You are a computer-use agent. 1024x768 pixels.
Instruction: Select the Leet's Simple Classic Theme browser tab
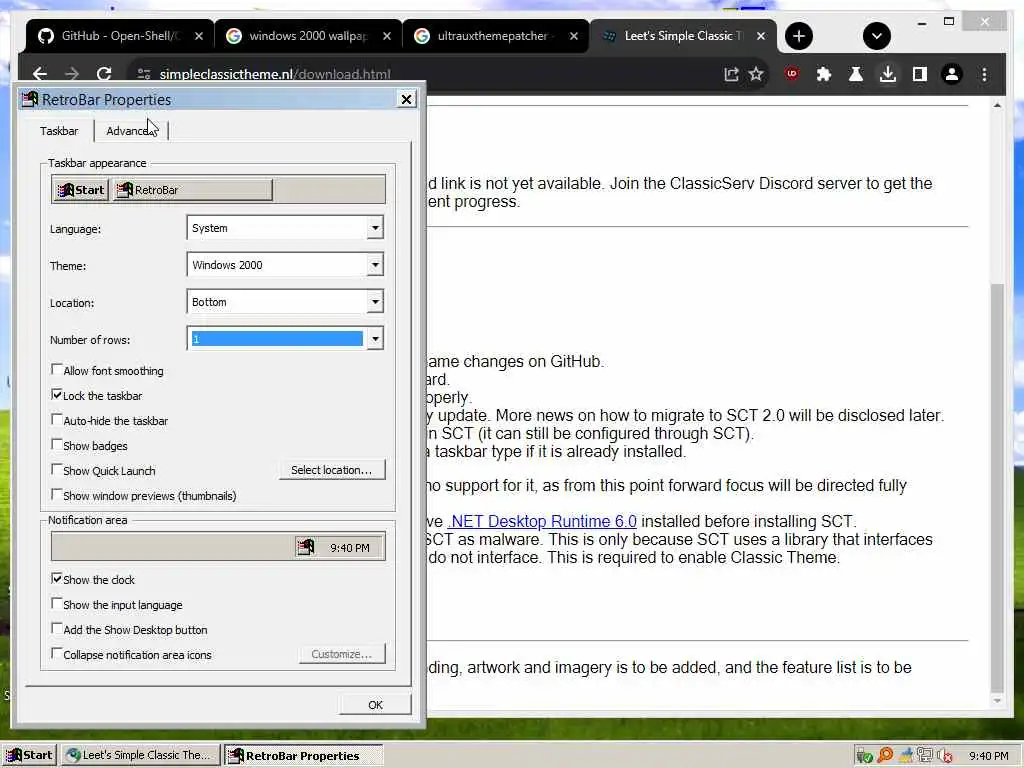tap(683, 36)
